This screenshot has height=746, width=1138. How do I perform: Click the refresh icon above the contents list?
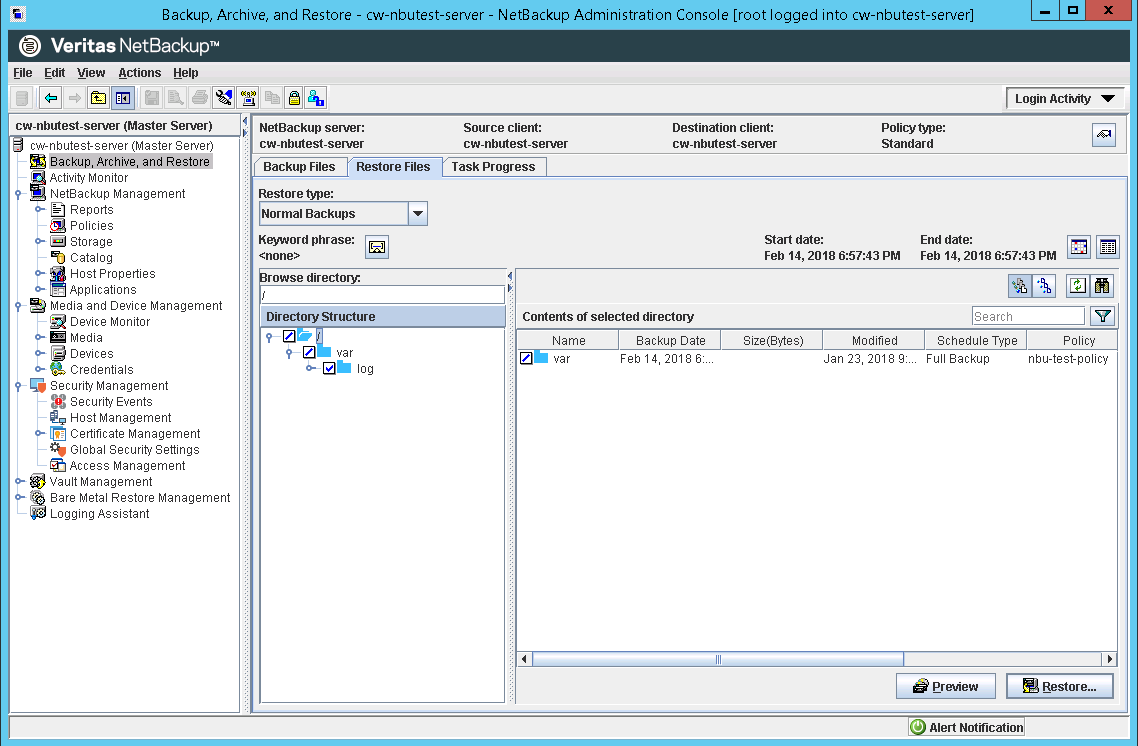[1077, 286]
